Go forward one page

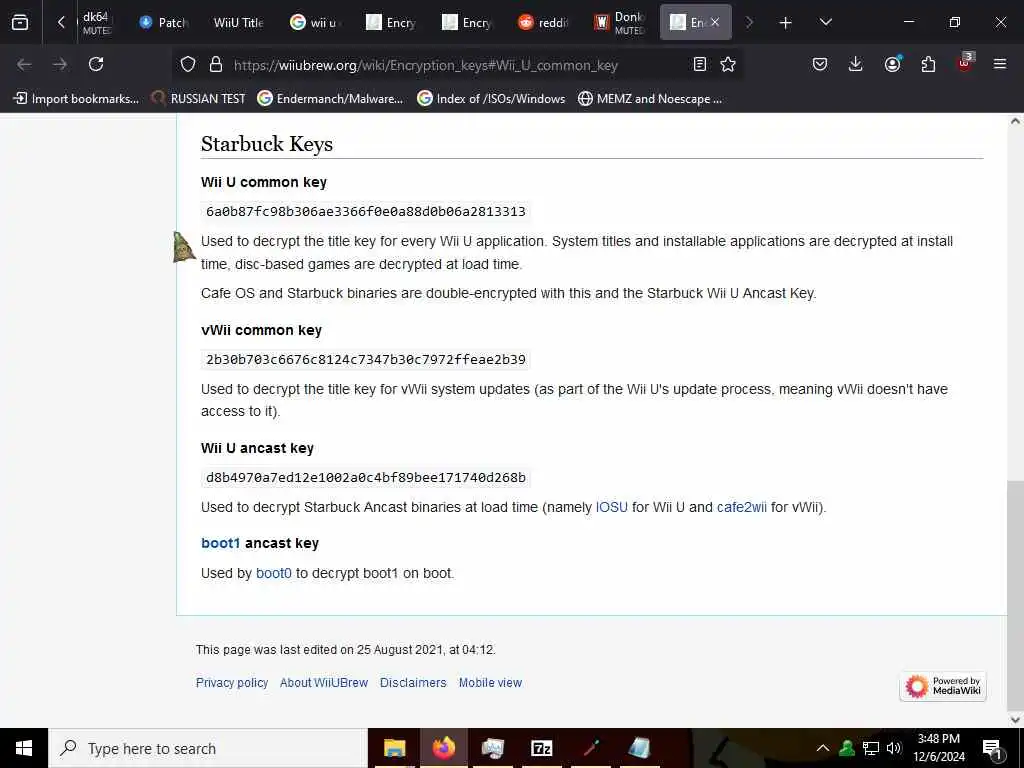click(x=60, y=64)
